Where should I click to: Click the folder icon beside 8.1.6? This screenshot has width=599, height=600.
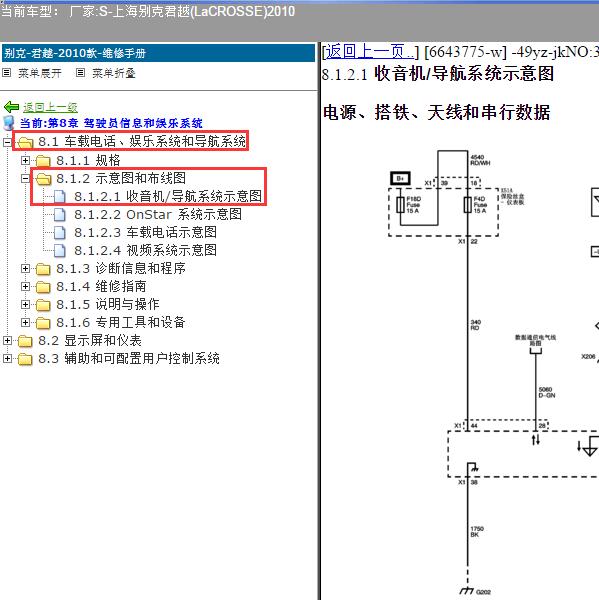pos(43,323)
